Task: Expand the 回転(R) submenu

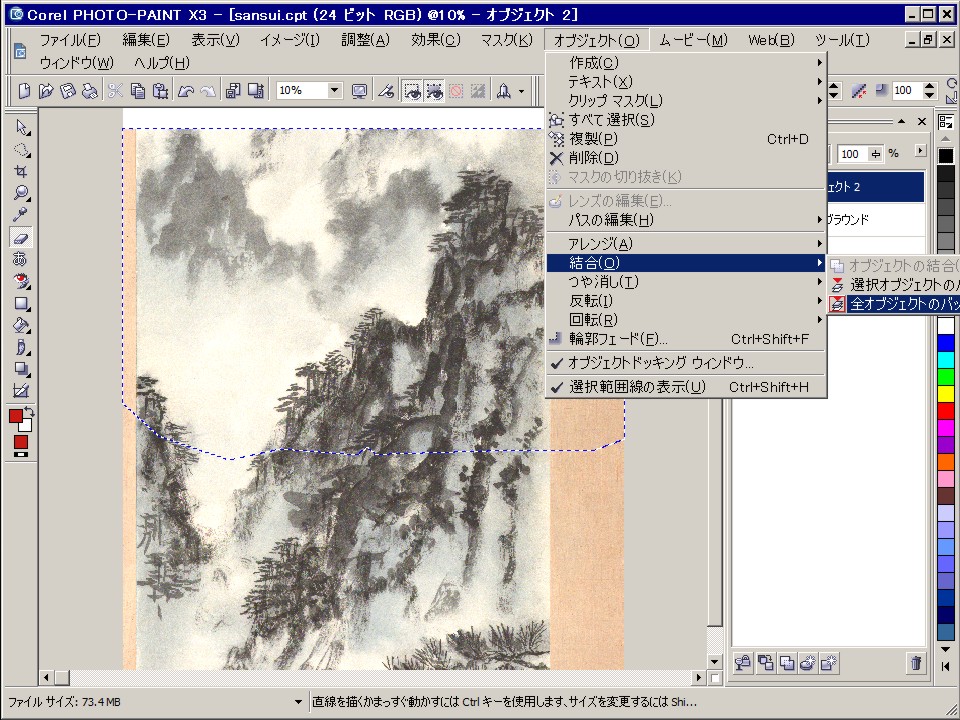Action: [x=686, y=320]
